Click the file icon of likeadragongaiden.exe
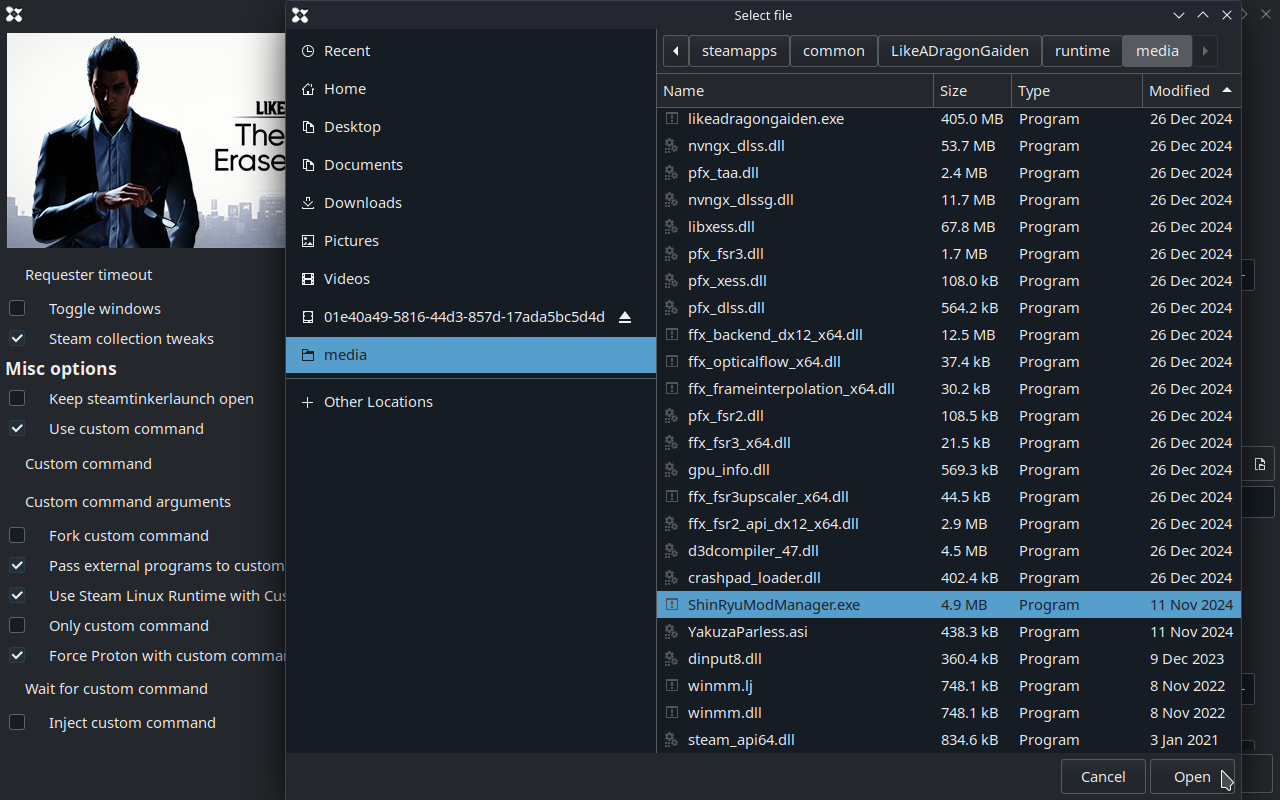Screen dimensions: 1280x800 (672, 119)
